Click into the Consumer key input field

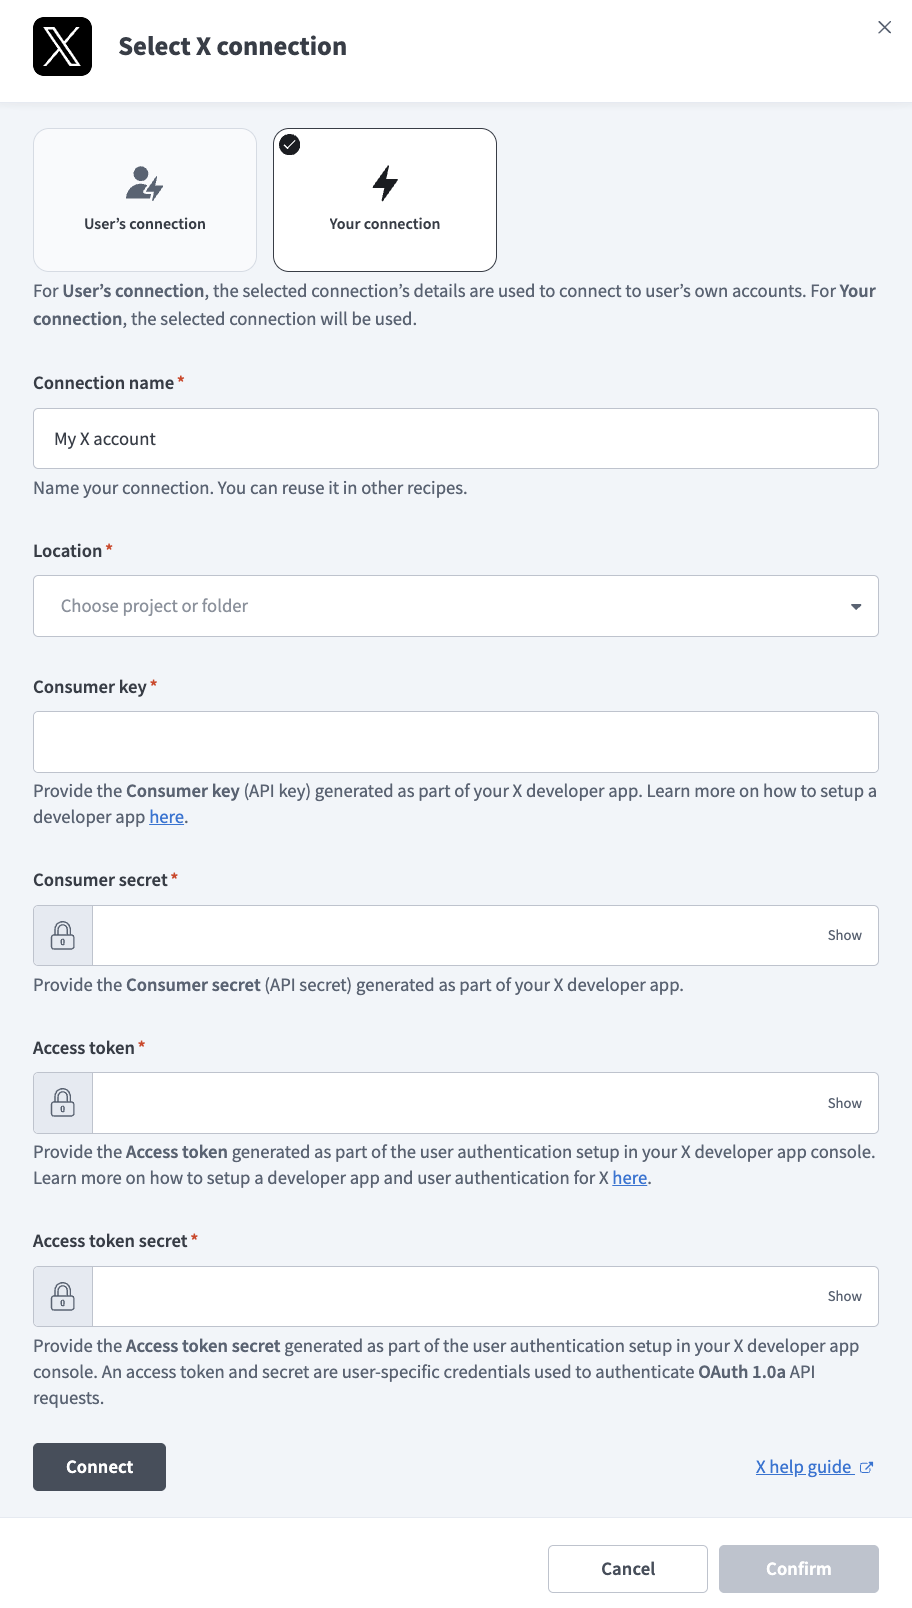(456, 742)
